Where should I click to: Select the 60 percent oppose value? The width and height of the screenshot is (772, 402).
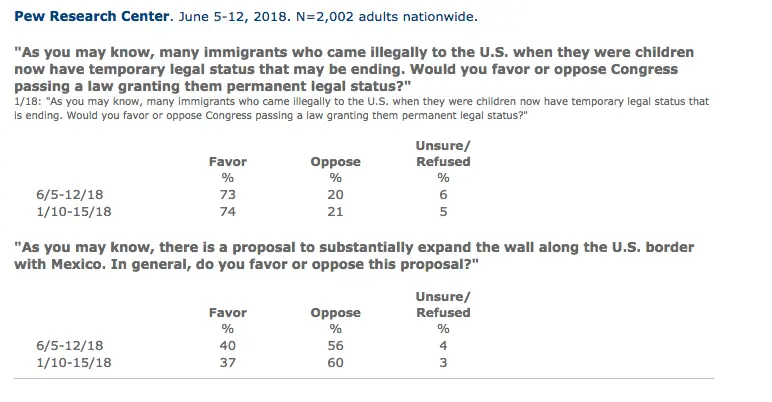(335, 363)
